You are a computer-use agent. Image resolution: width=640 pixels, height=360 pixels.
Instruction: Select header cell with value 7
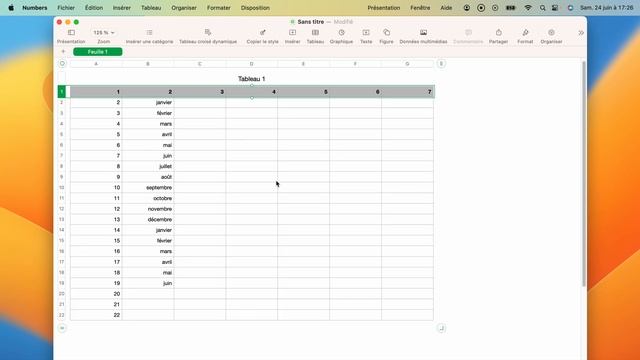(x=407, y=92)
